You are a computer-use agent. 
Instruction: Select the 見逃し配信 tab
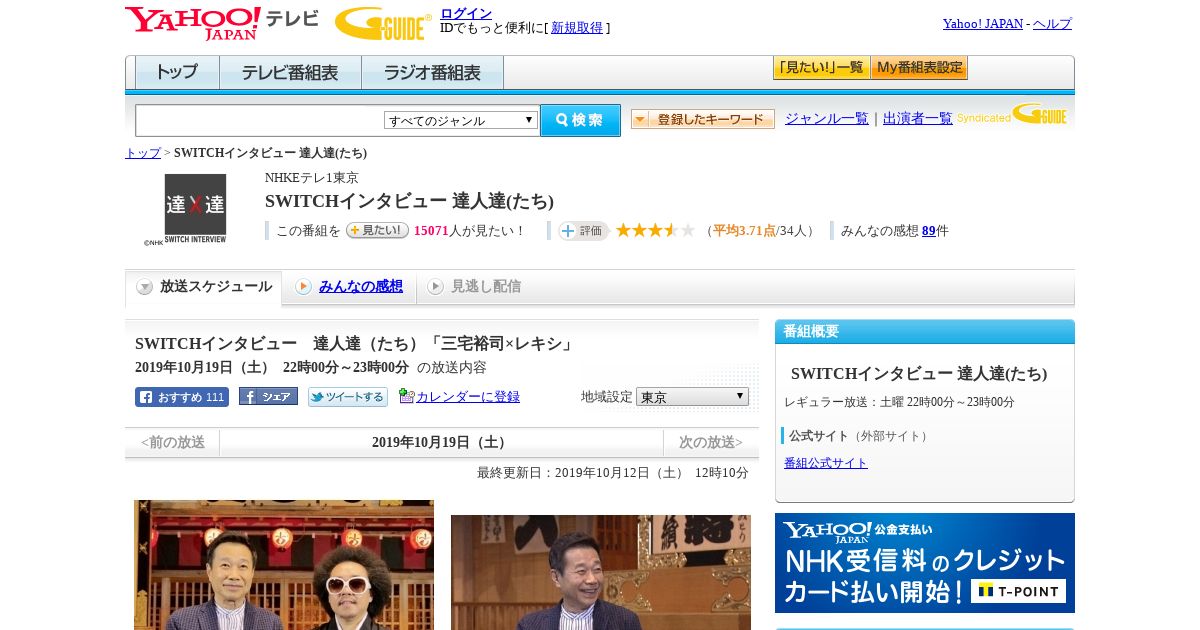[486, 286]
